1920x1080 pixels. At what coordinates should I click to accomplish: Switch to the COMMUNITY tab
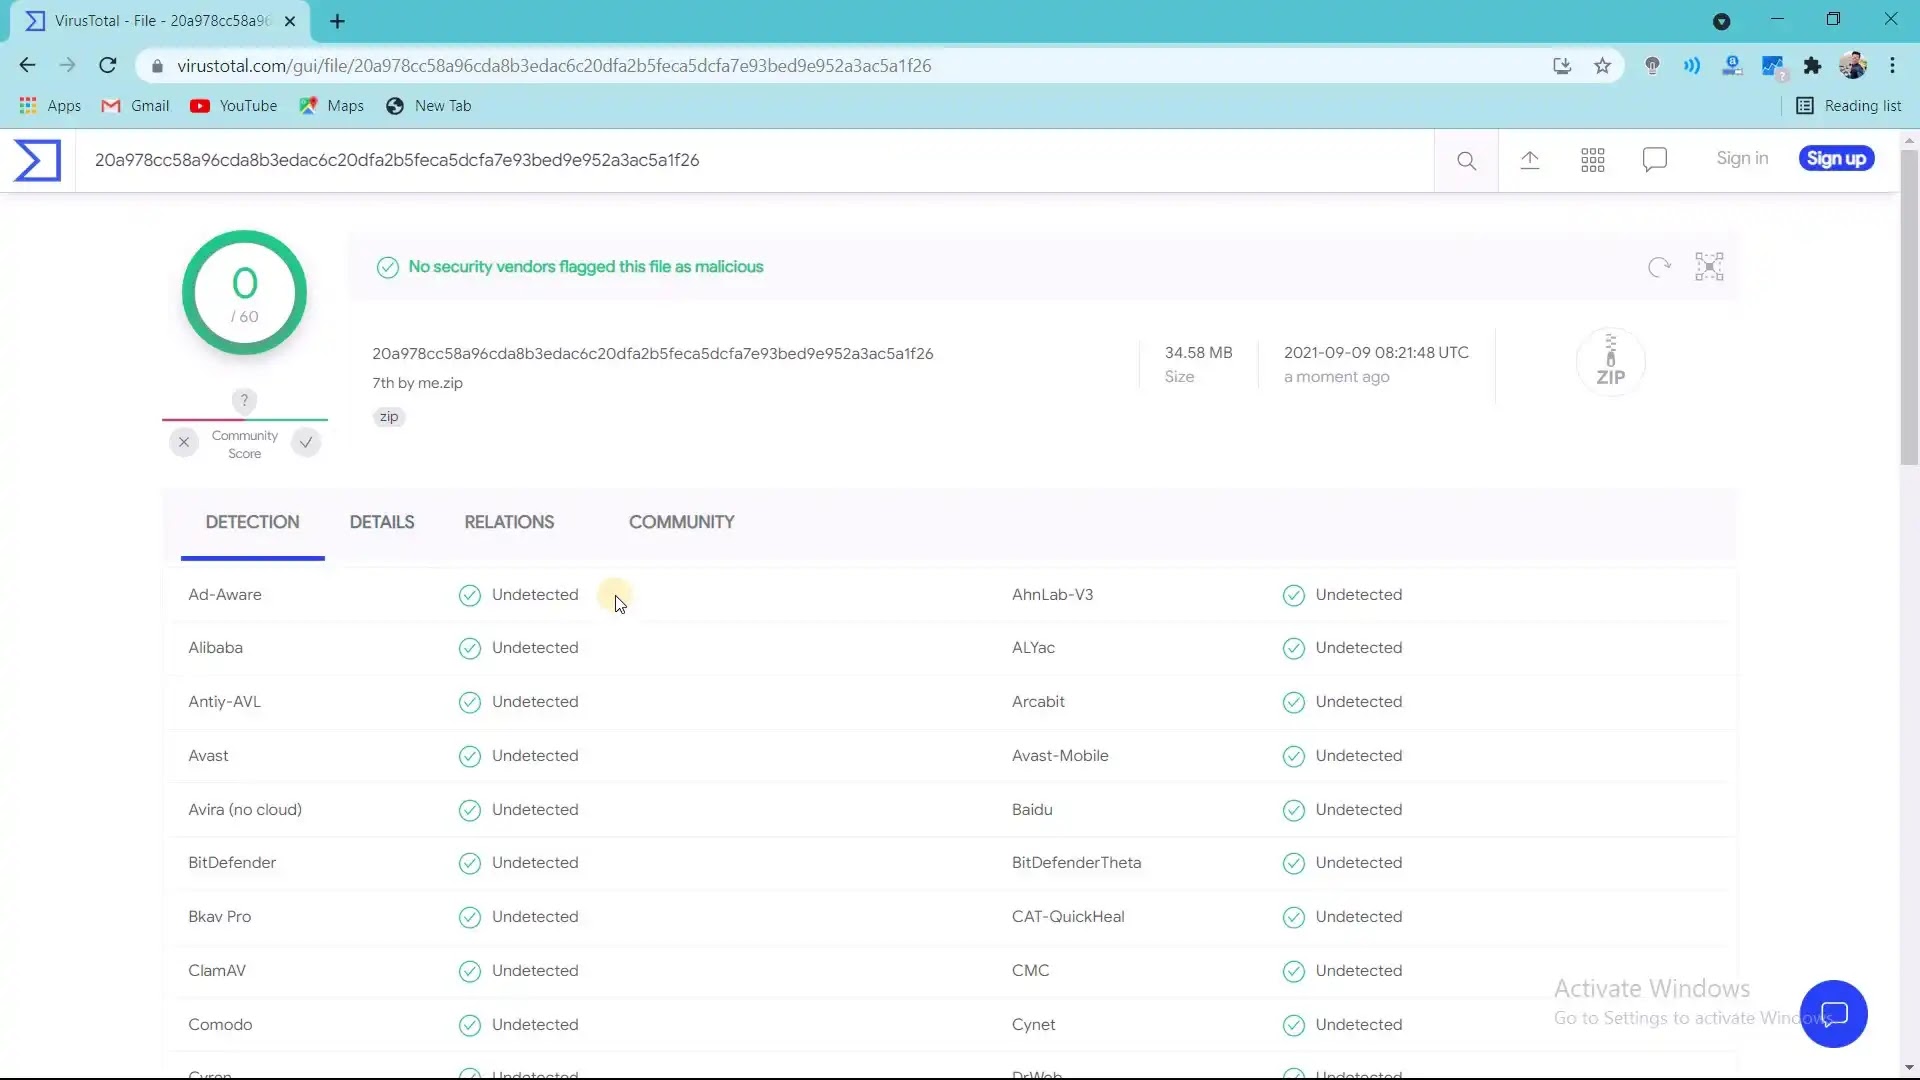point(681,522)
